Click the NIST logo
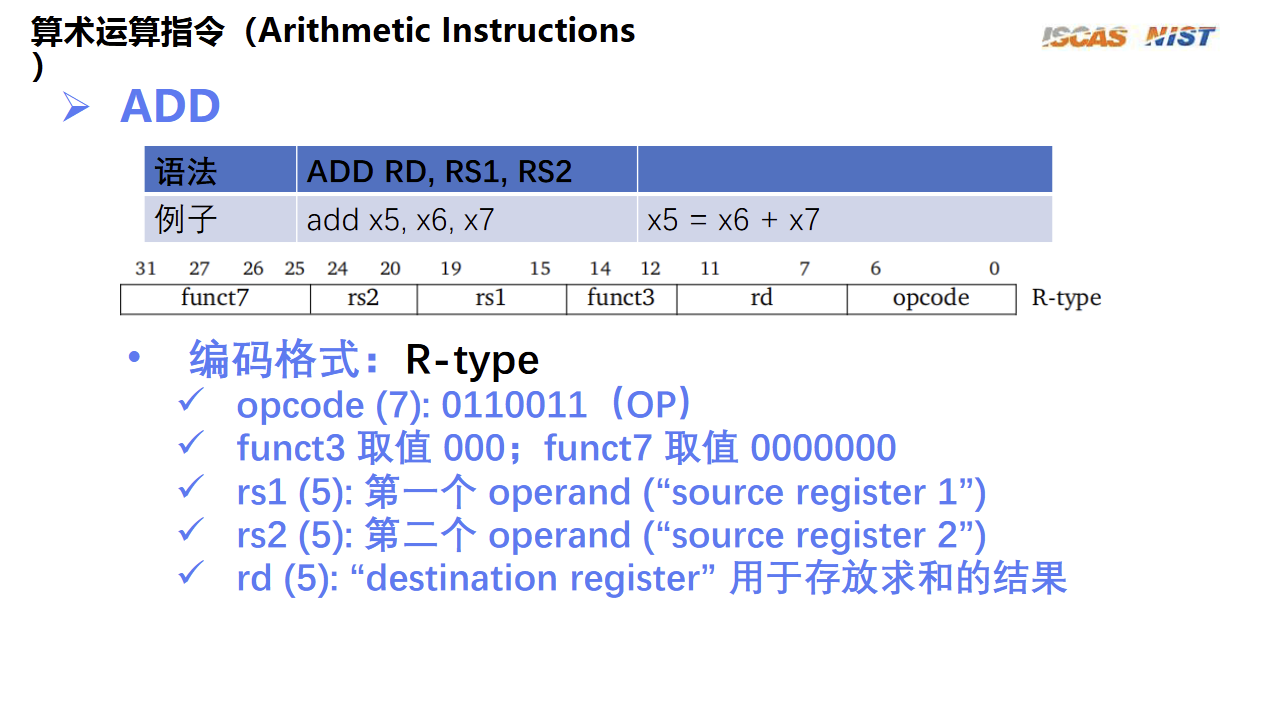This screenshot has height=722, width=1284. click(1180, 37)
